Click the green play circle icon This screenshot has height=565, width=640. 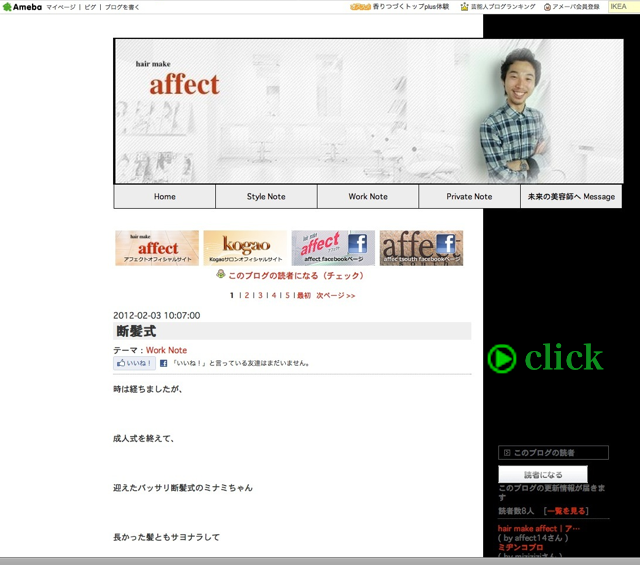click(501, 358)
